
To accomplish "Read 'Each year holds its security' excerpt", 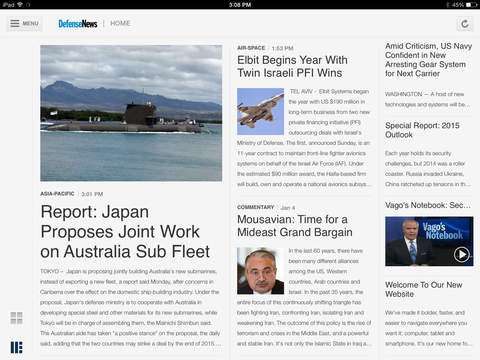I will (x=428, y=169).
